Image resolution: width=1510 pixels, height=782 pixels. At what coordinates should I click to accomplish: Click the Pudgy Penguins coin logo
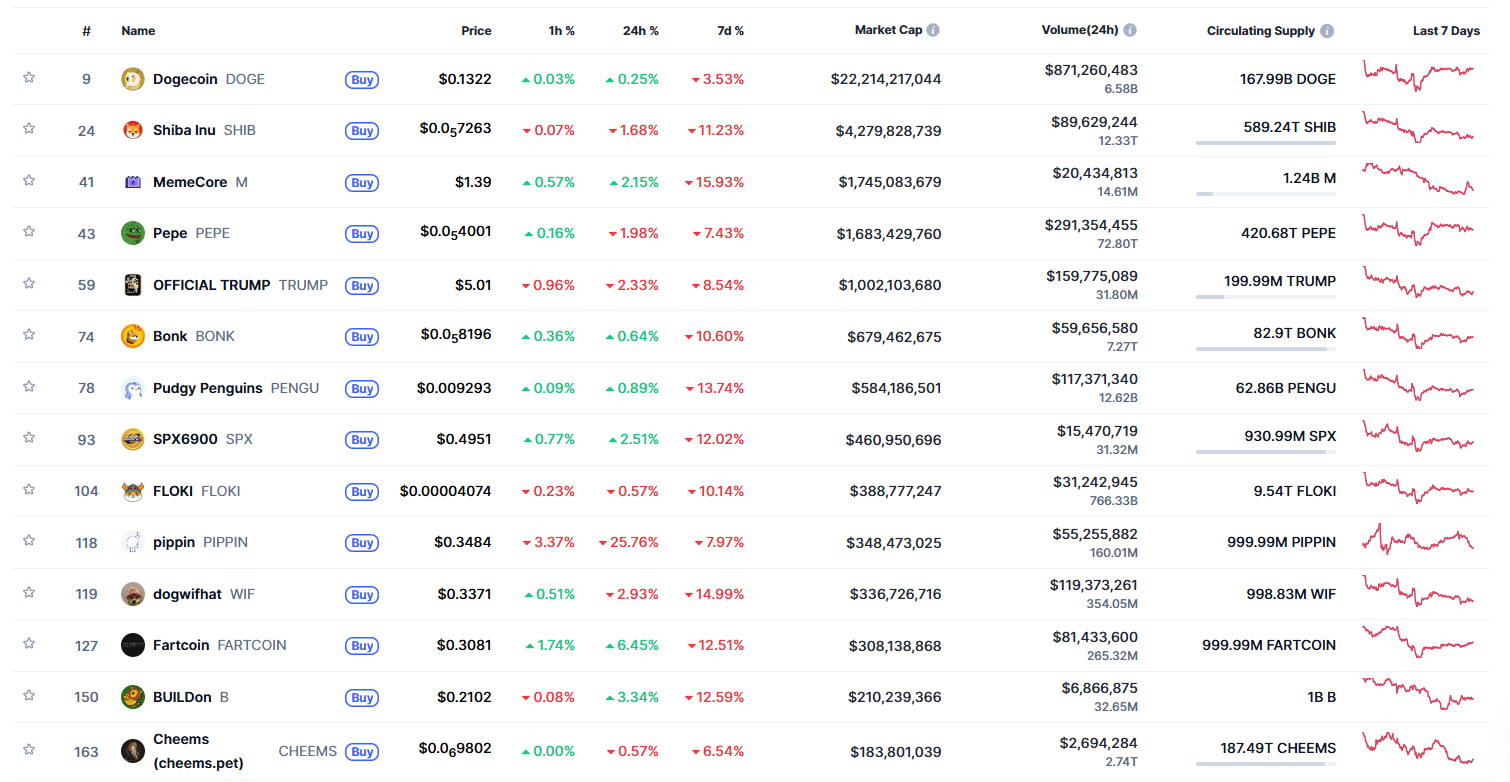[131, 388]
